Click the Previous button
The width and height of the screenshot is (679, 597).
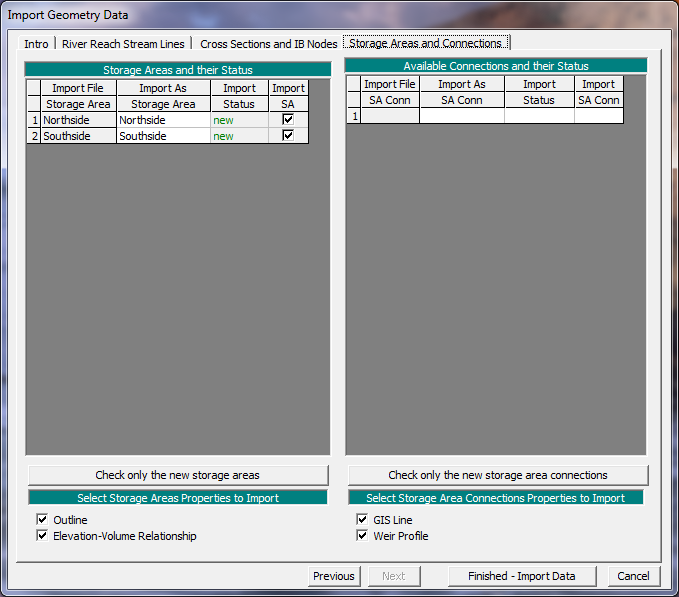pos(333,576)
